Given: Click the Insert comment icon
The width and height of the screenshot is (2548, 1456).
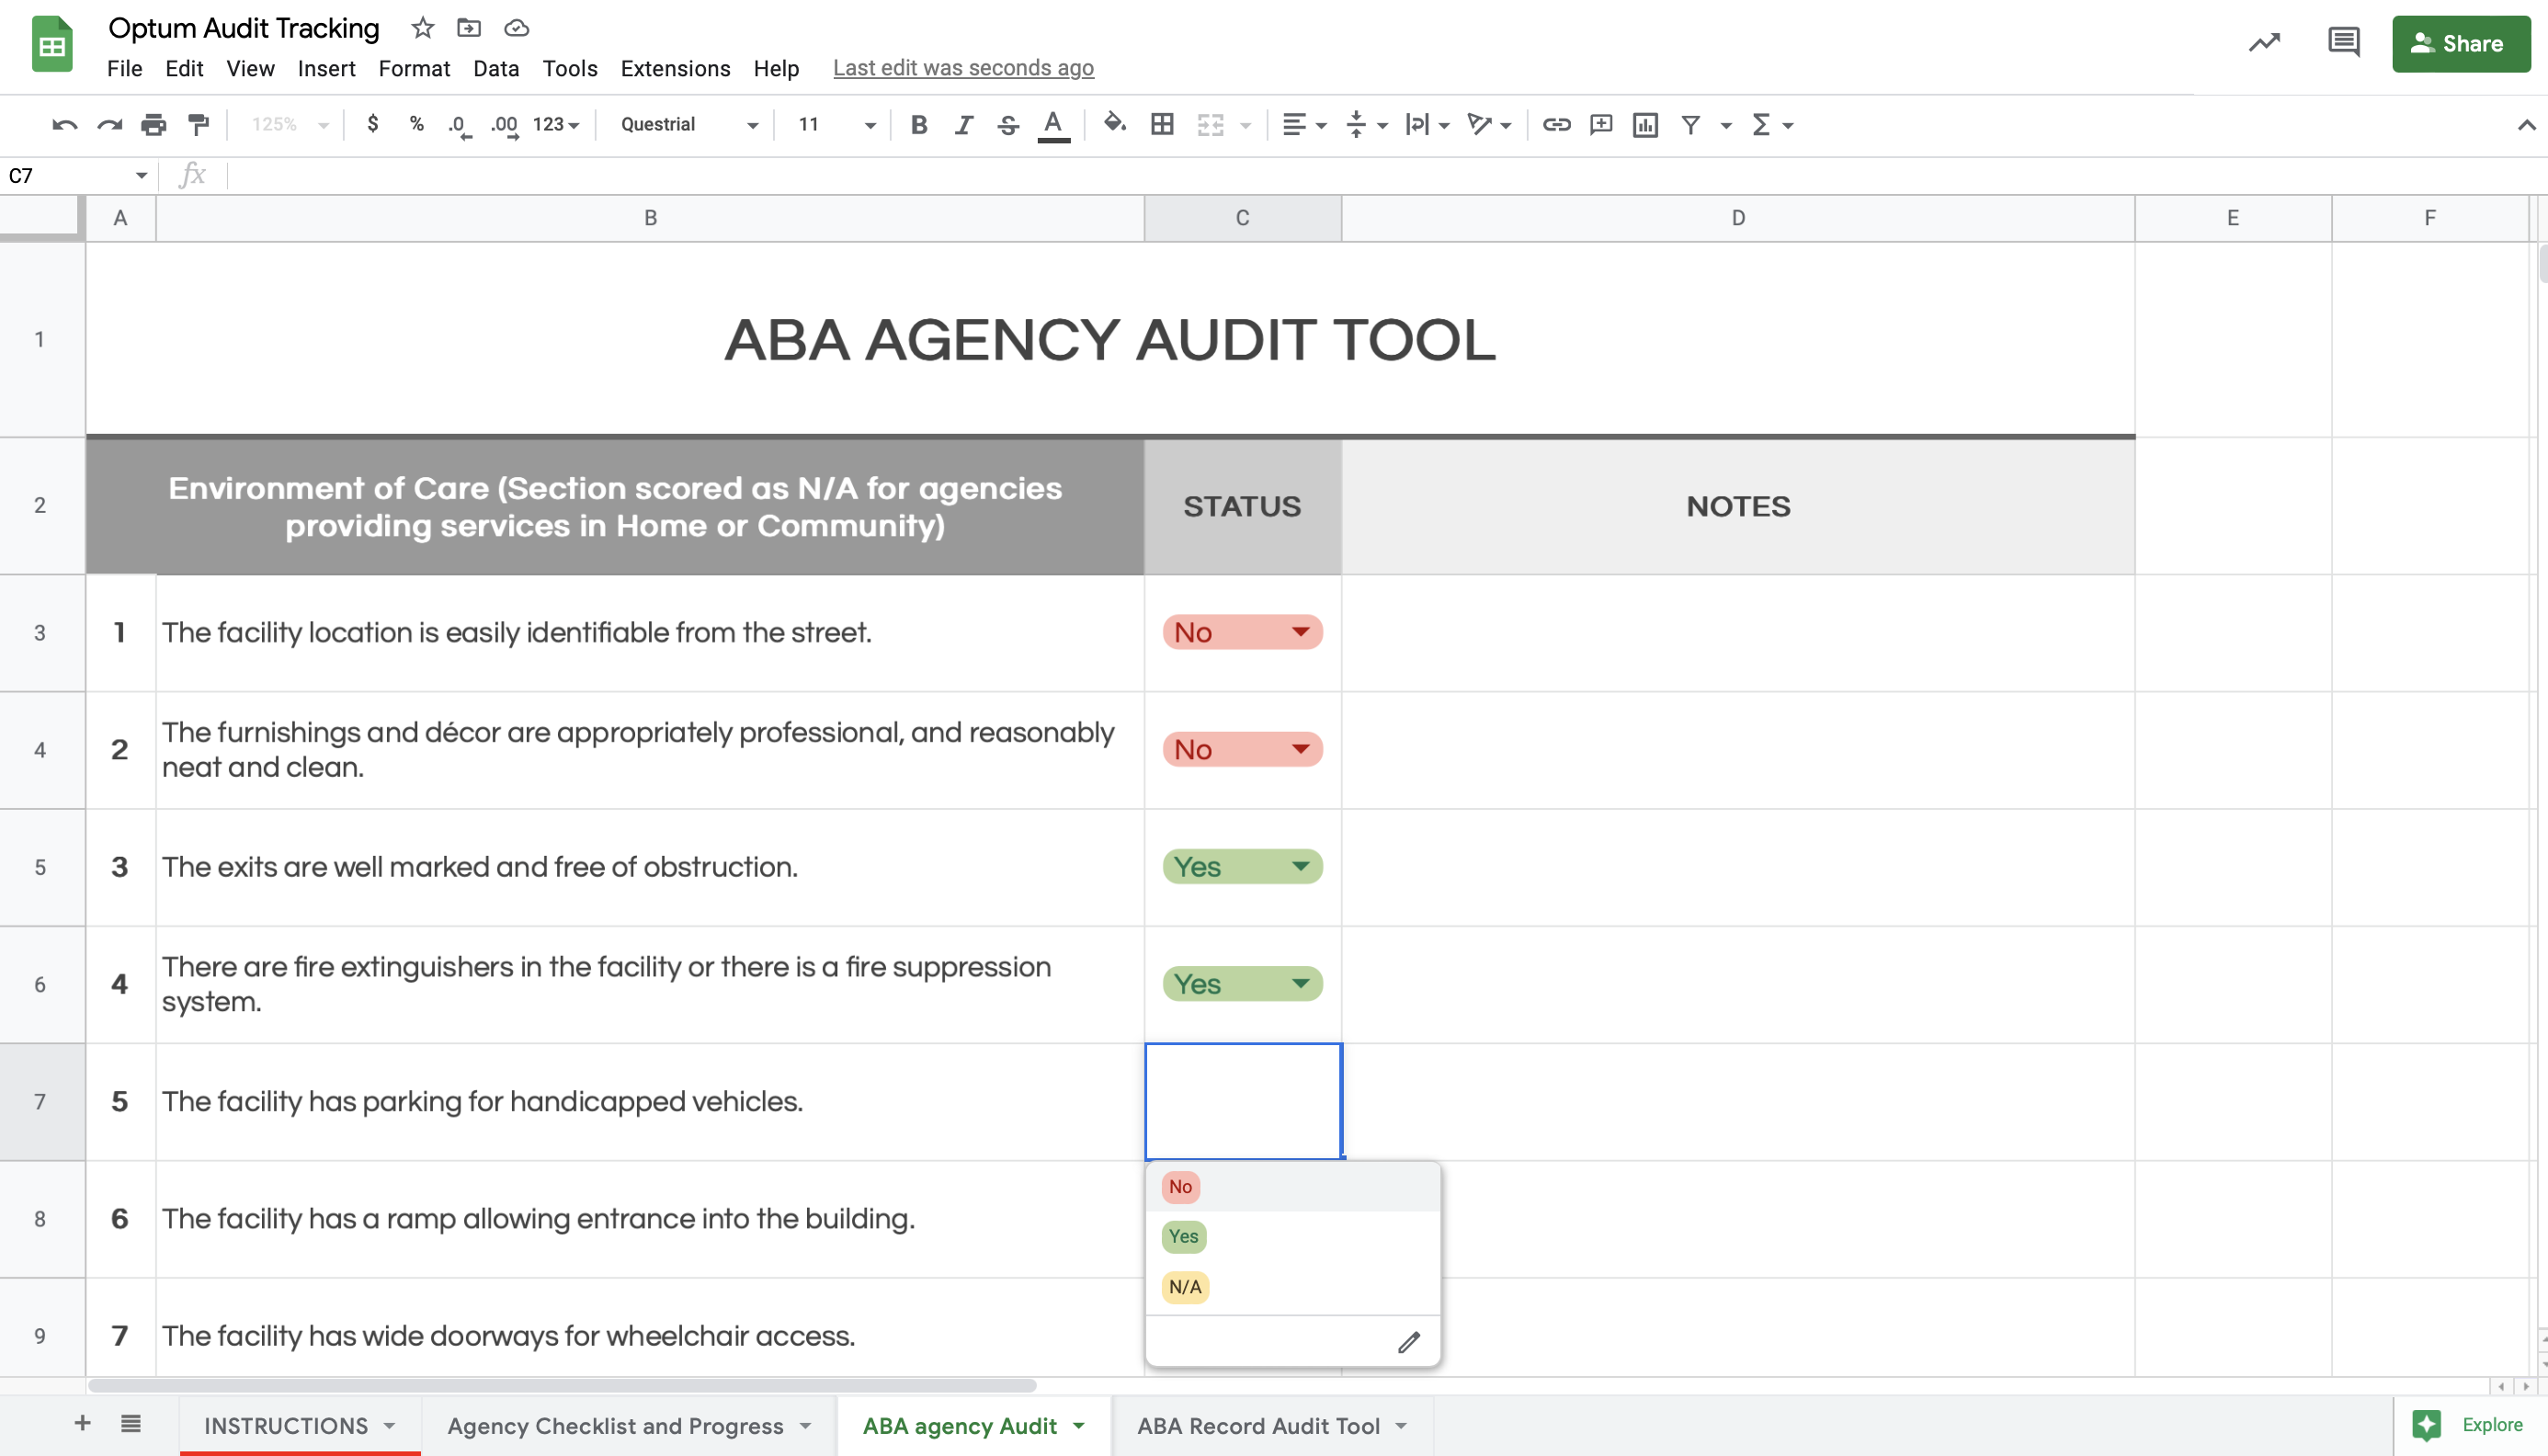Looking at the screenshot, I should (1600, 124).
